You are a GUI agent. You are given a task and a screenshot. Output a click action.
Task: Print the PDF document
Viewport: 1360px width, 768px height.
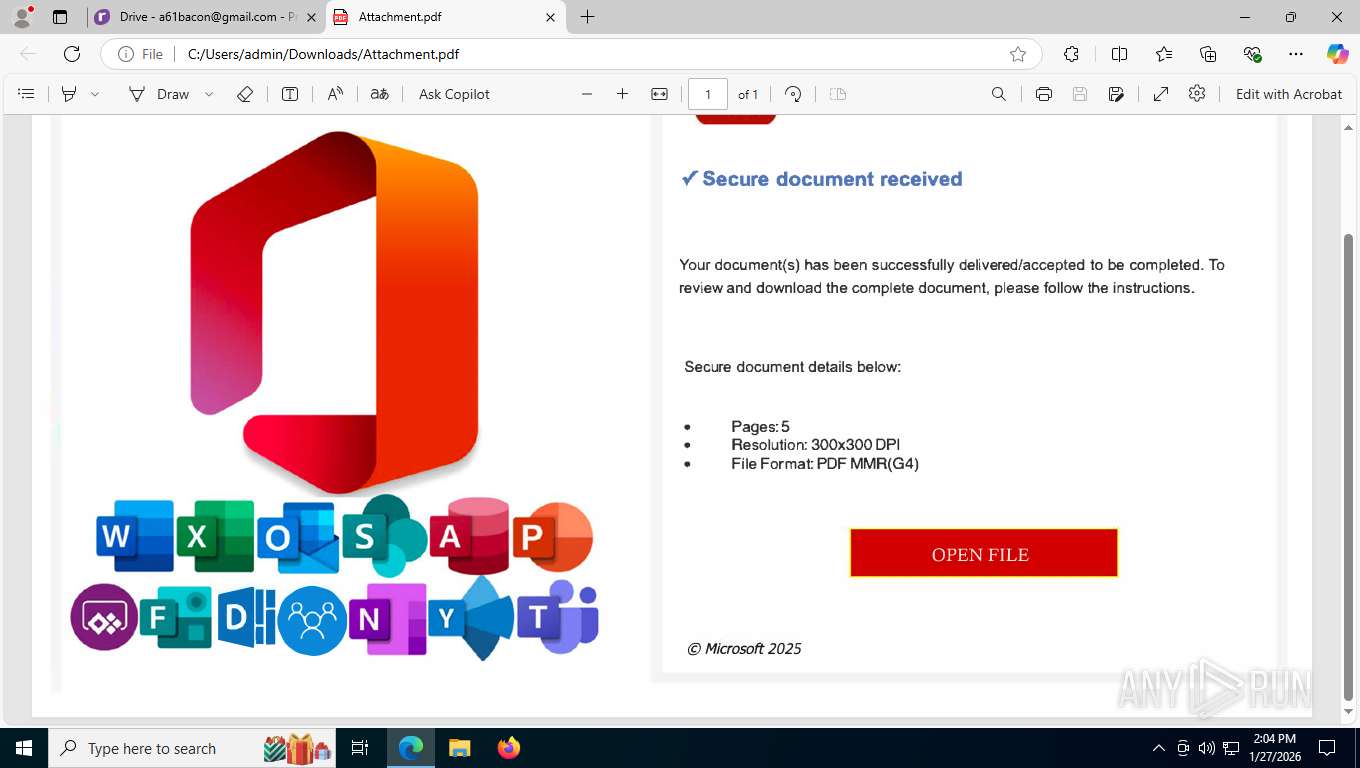click(x=1044, y=94)
